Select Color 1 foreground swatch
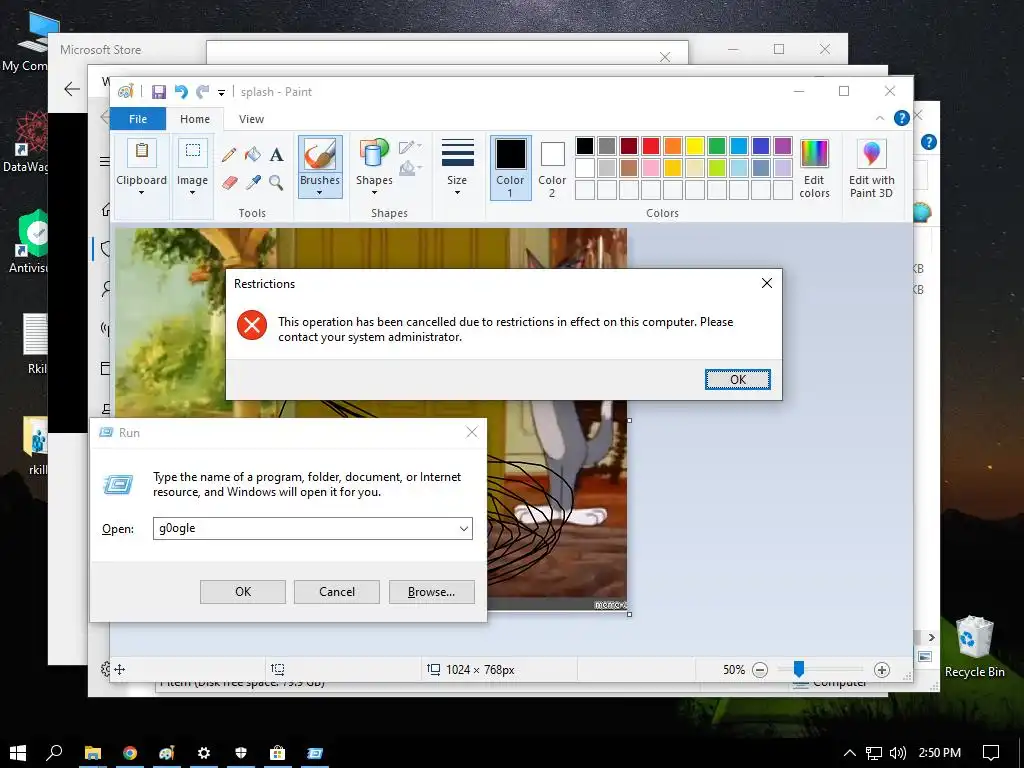Image resolution: width=1024 pixels, height=768 pixels. click(x=511, y=168)
